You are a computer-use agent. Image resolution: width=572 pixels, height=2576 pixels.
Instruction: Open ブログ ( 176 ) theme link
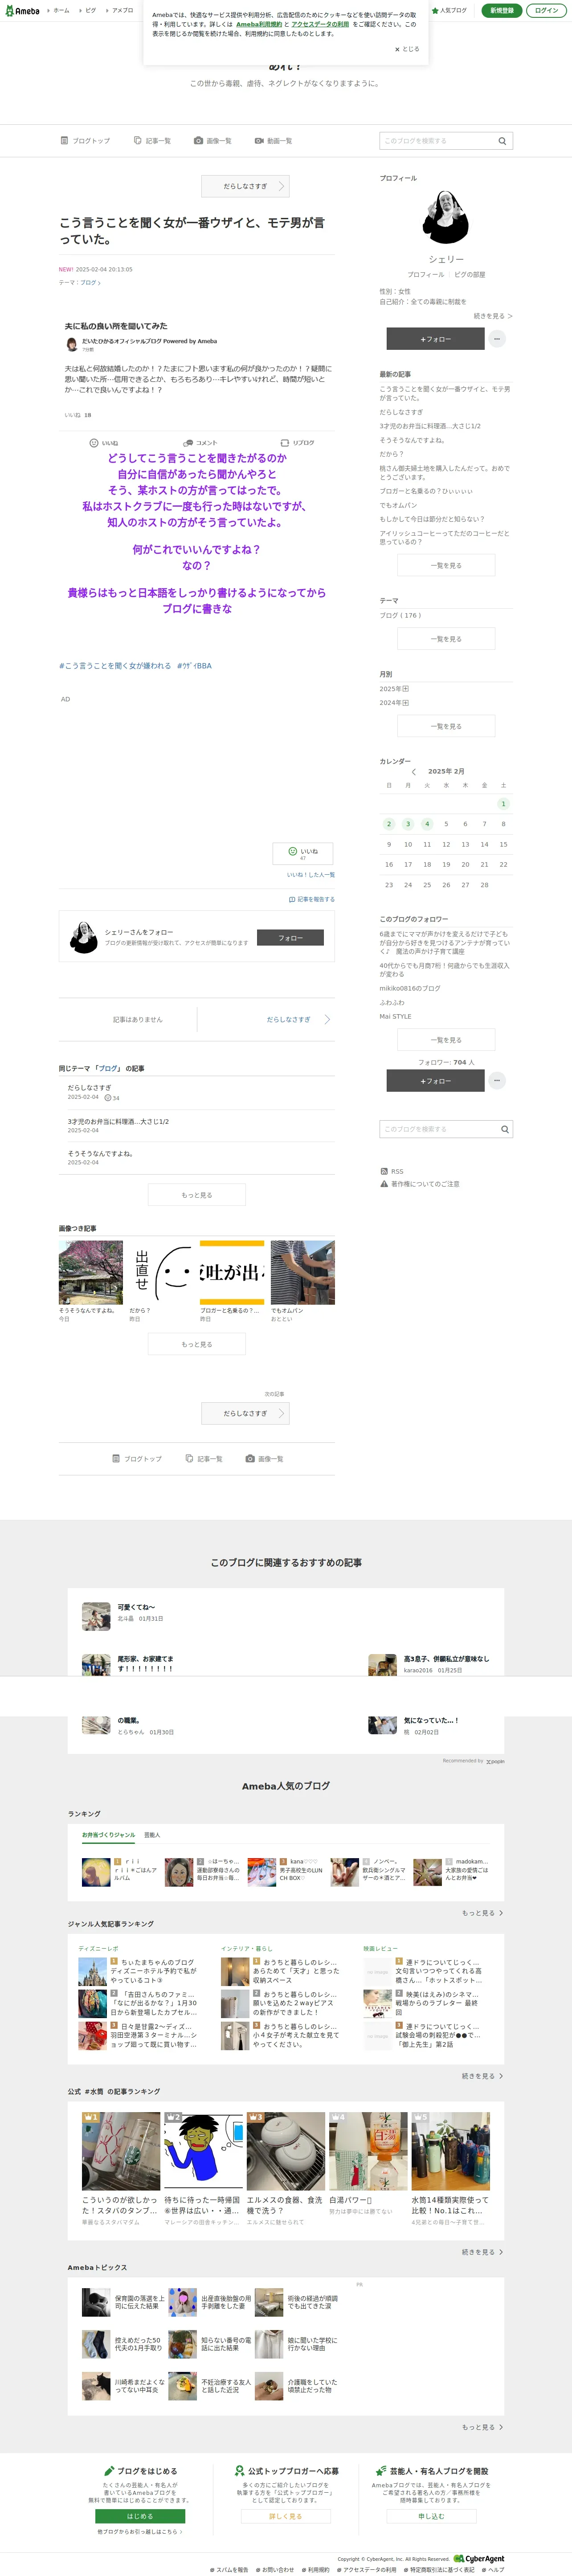400,615
